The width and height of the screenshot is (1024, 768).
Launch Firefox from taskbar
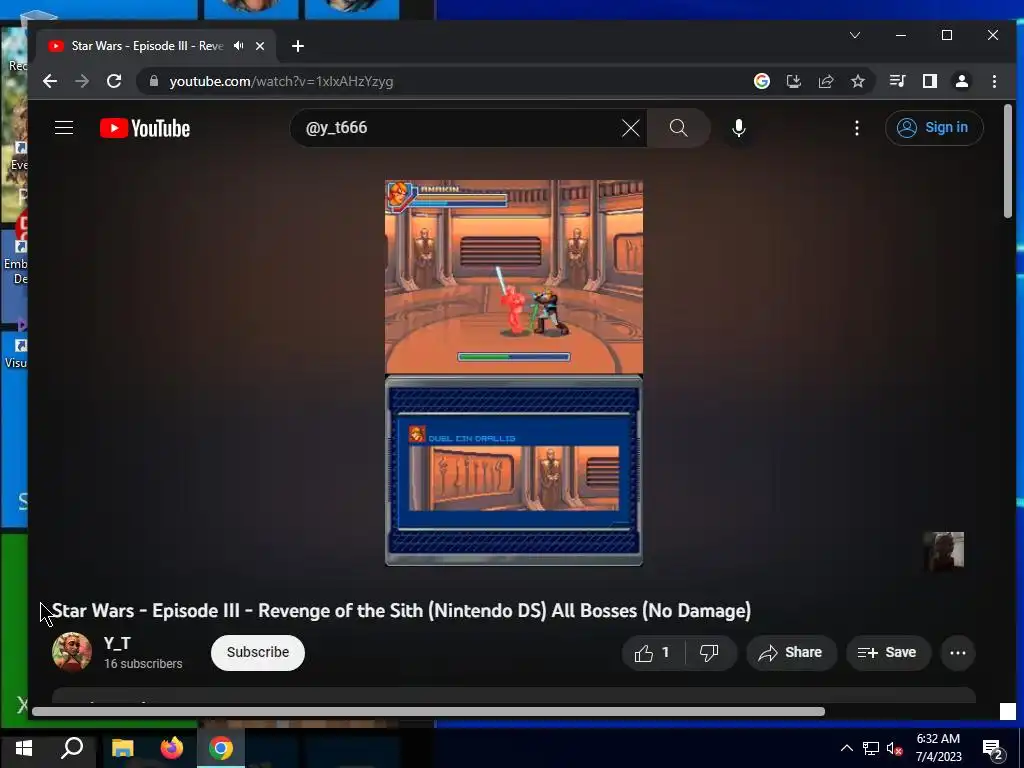coord(172,748)
